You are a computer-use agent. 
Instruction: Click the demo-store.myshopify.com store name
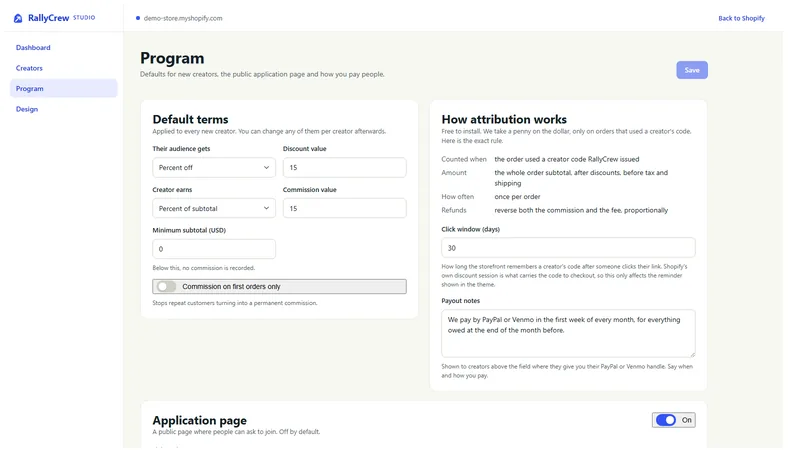[x=183, y=18]
